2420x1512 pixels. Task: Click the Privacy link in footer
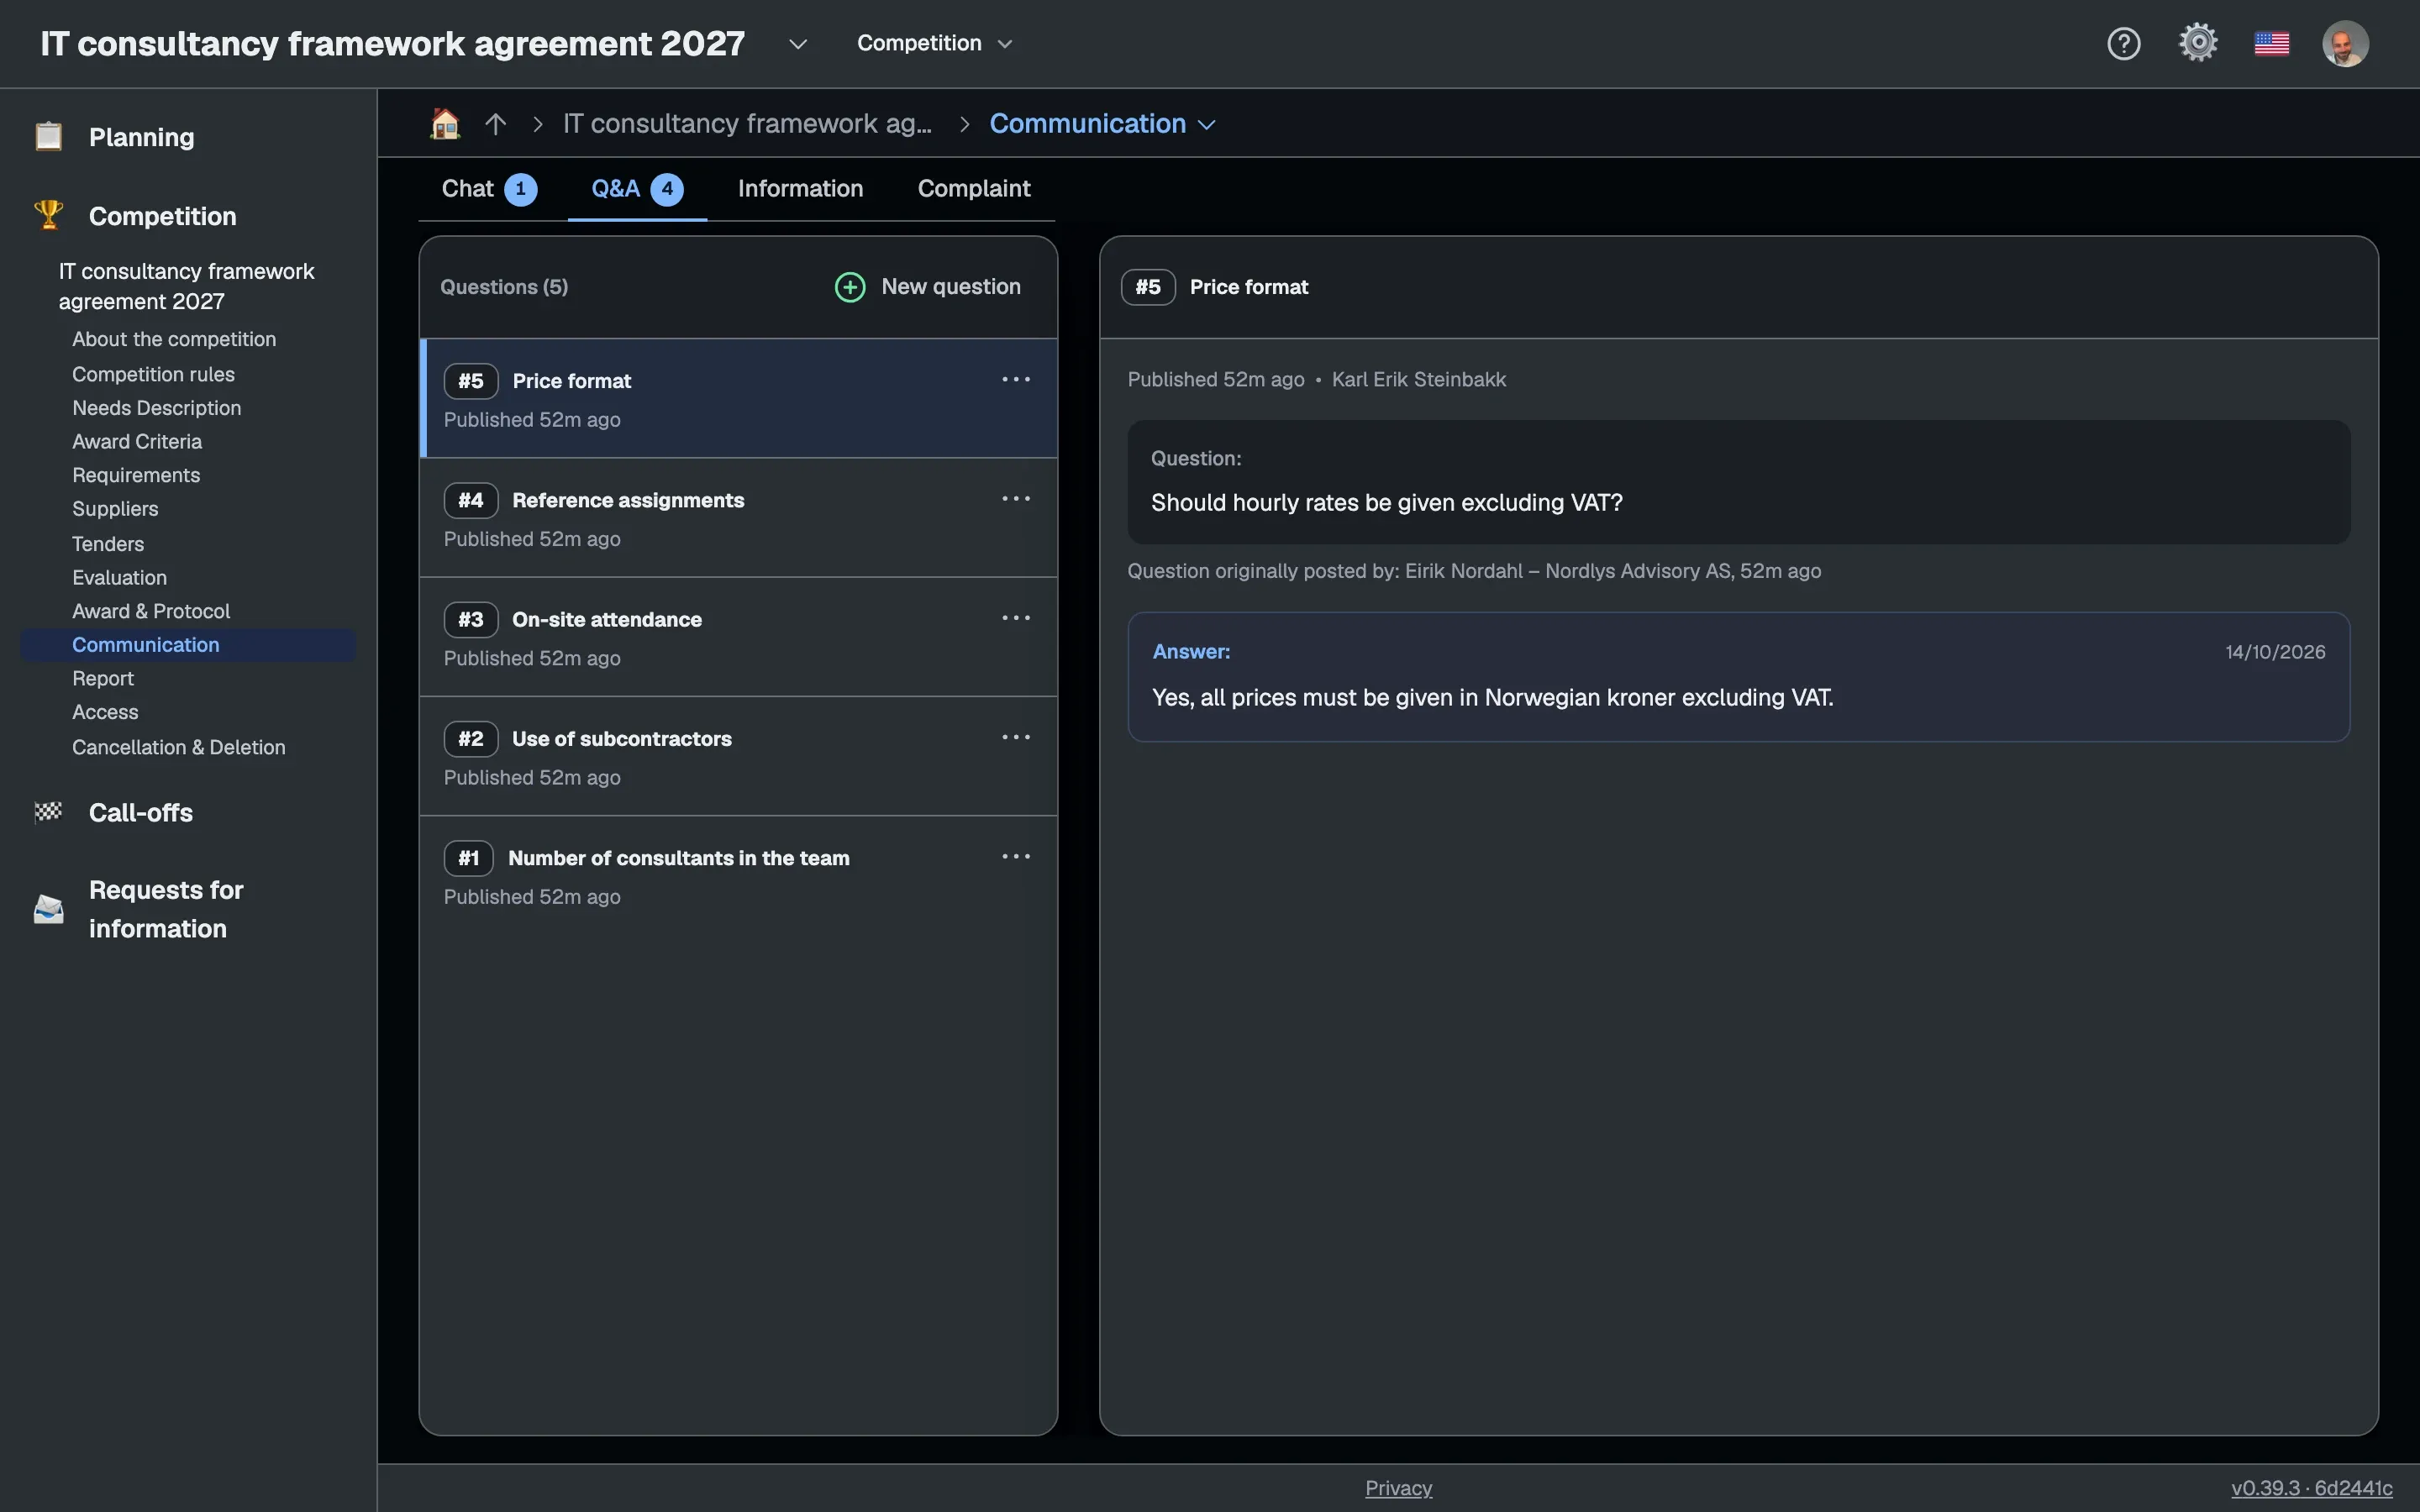coord(1398,1488)
